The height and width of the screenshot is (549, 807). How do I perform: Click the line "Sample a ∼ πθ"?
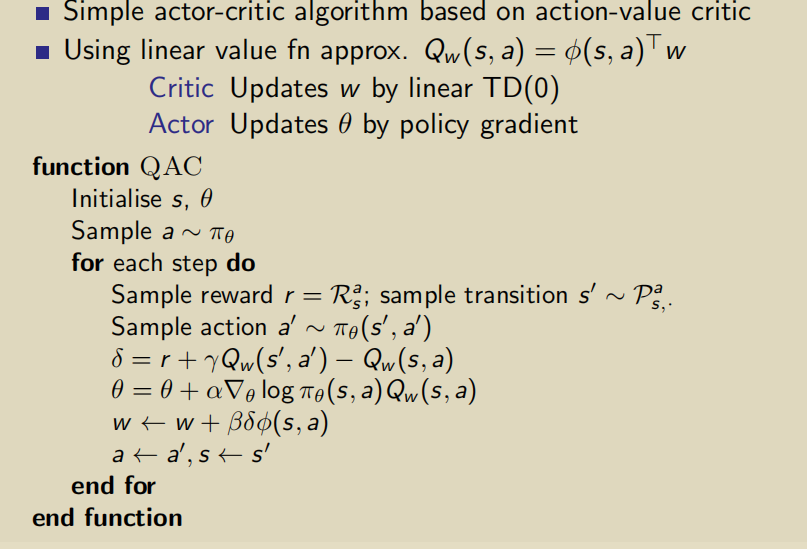click(x=149, y=231)
